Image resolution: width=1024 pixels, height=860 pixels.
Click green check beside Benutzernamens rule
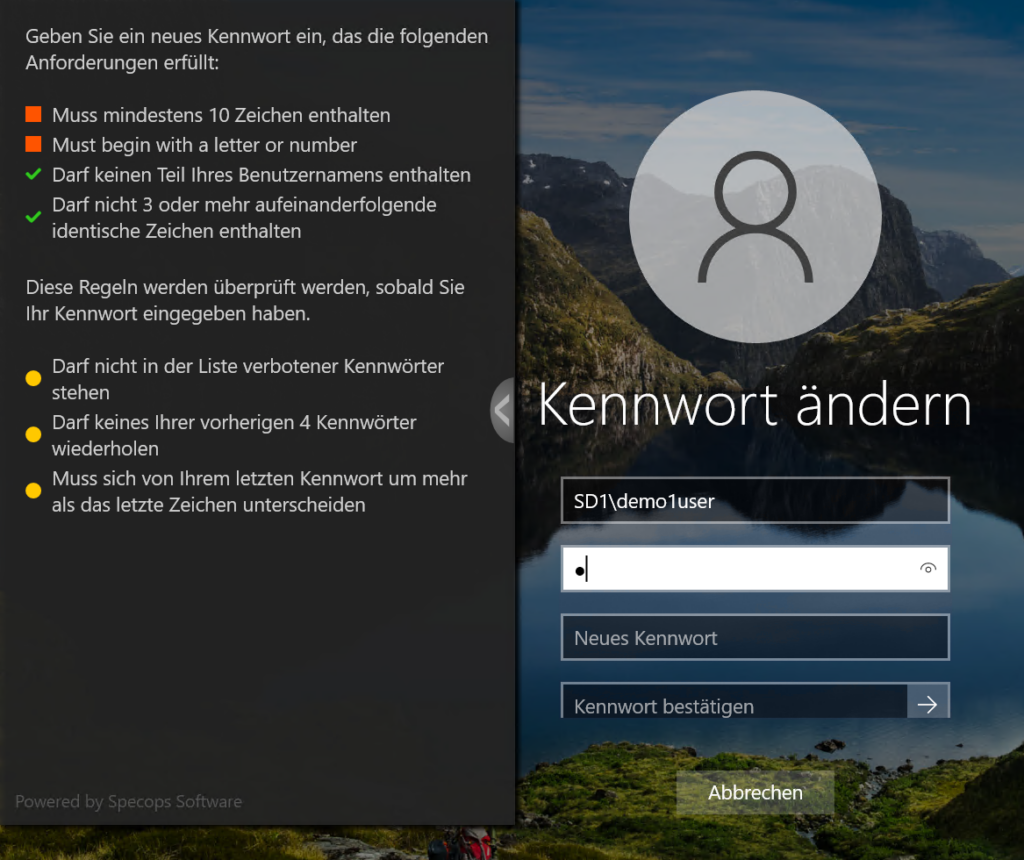coord(33,174)
